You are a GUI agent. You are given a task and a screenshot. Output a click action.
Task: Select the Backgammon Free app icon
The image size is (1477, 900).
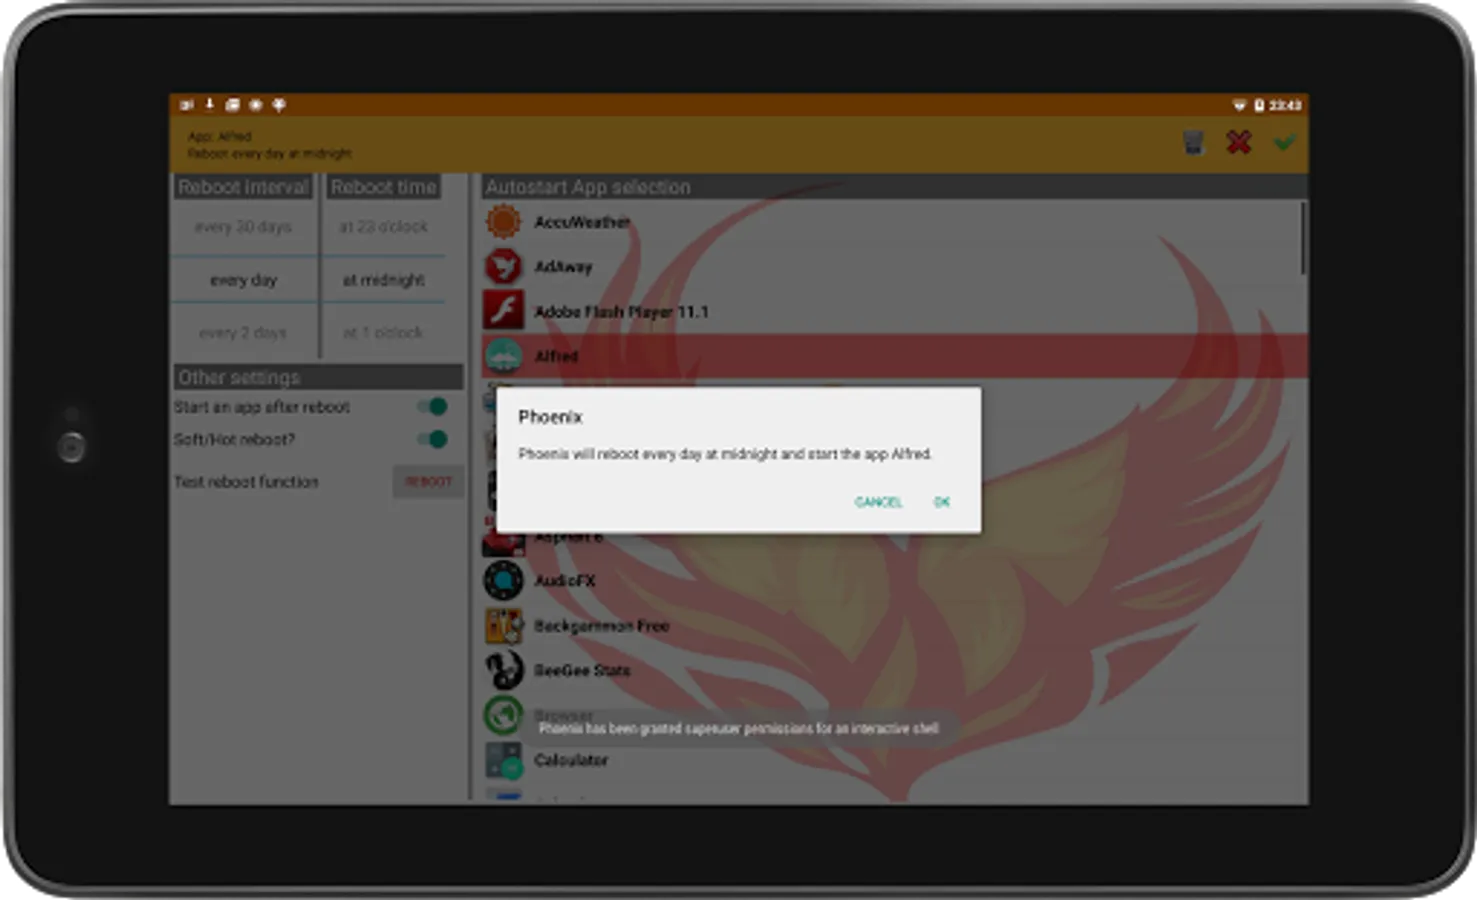(503, 625)
